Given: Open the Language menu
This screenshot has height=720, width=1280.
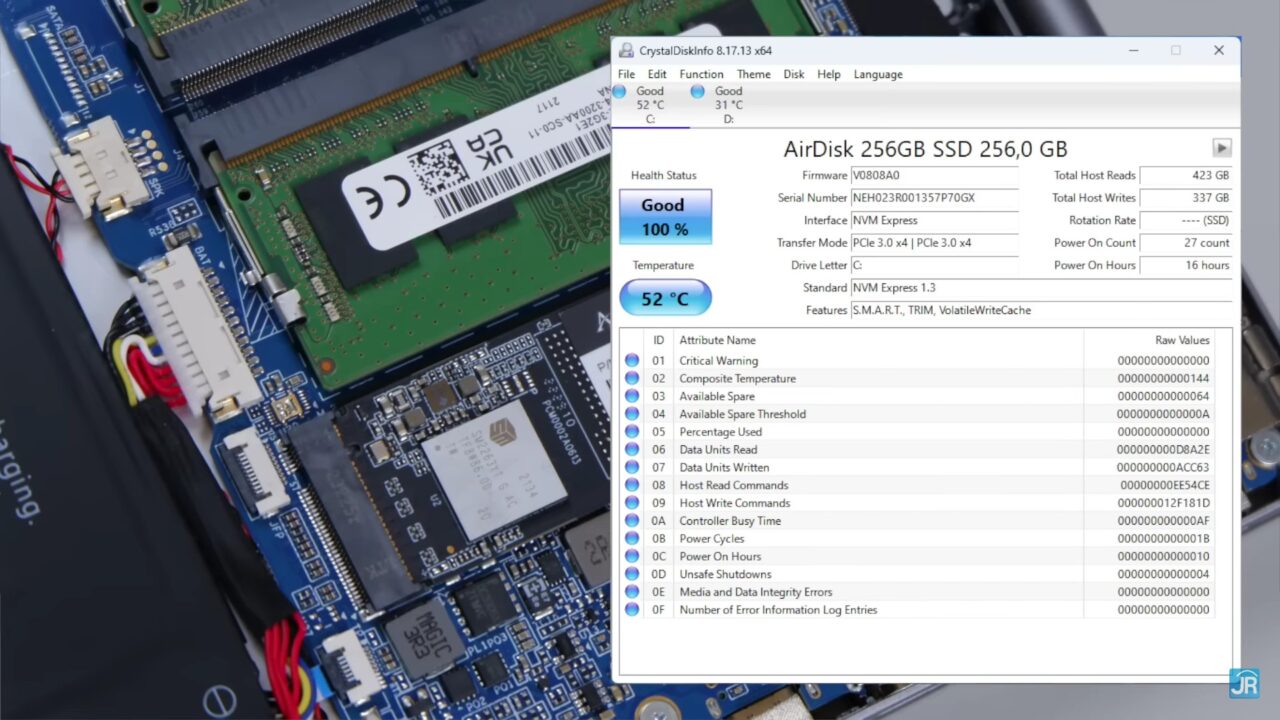Looking at the screenshot, I should [877, 74].
